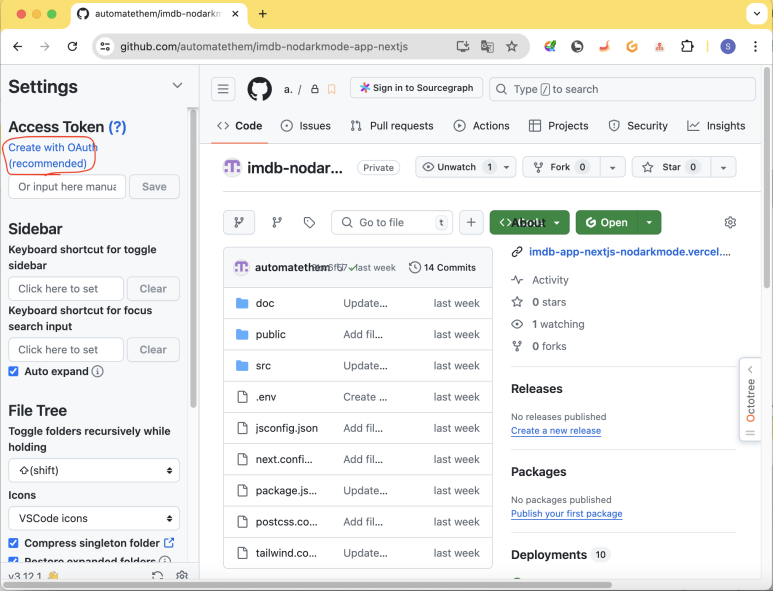Open the Chrome tab search chevron
Viewport: 773px width, 591px height.
coord(757,13)
